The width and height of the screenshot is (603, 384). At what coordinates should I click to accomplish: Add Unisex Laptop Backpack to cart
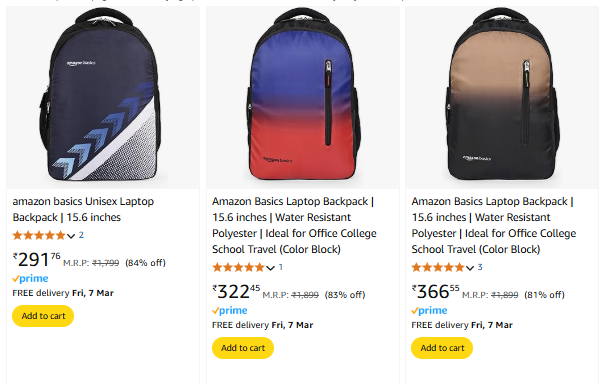click(x=43, y=316)
